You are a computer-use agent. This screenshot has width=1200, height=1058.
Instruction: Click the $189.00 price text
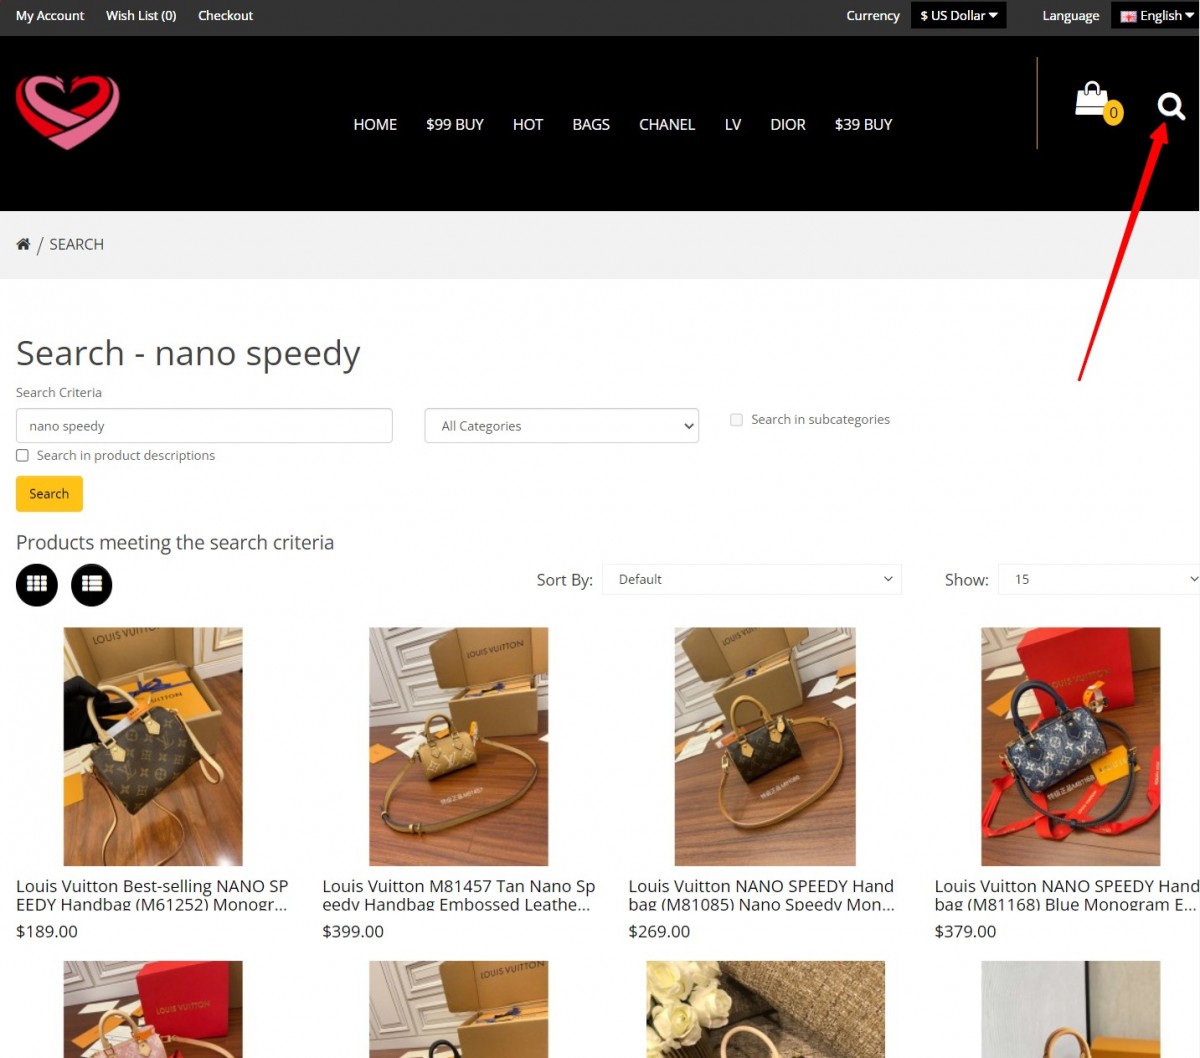click(x=47, y=931)
